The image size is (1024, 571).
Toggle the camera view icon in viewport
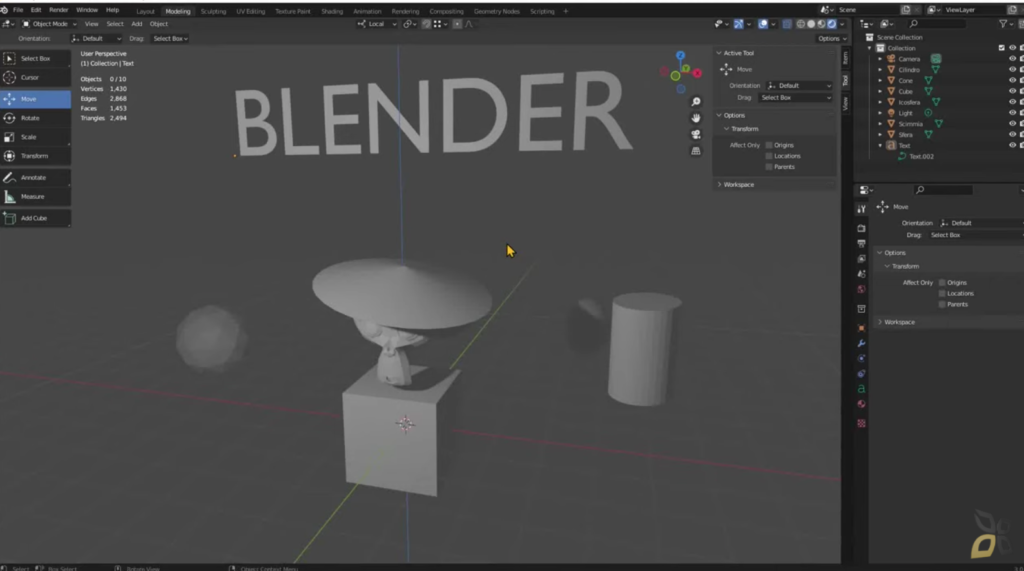click(696, 135)
